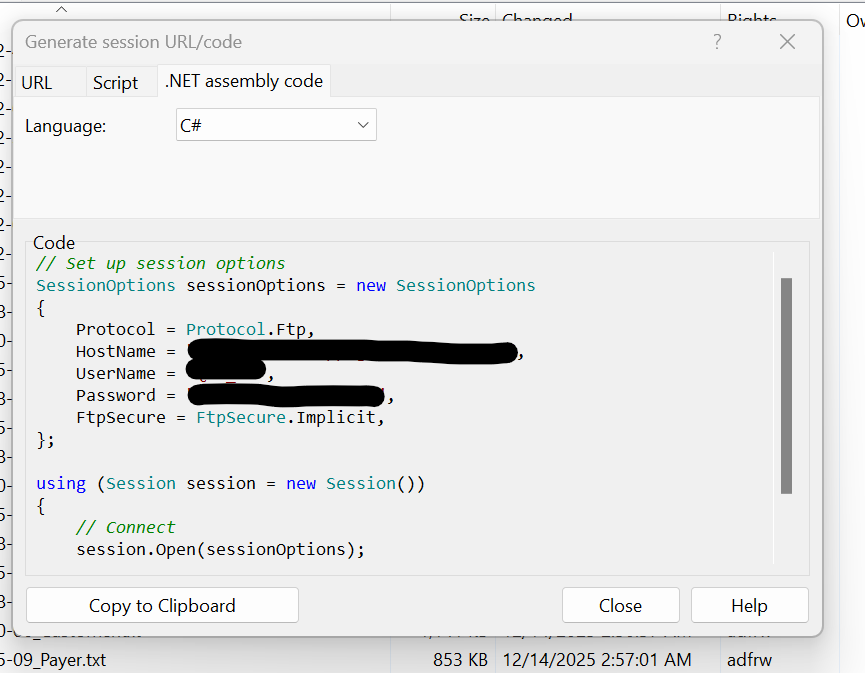Click the Rights column header in background window
Image resolution: width=865 pixels, height=673 pixels.
pos(779,14)
